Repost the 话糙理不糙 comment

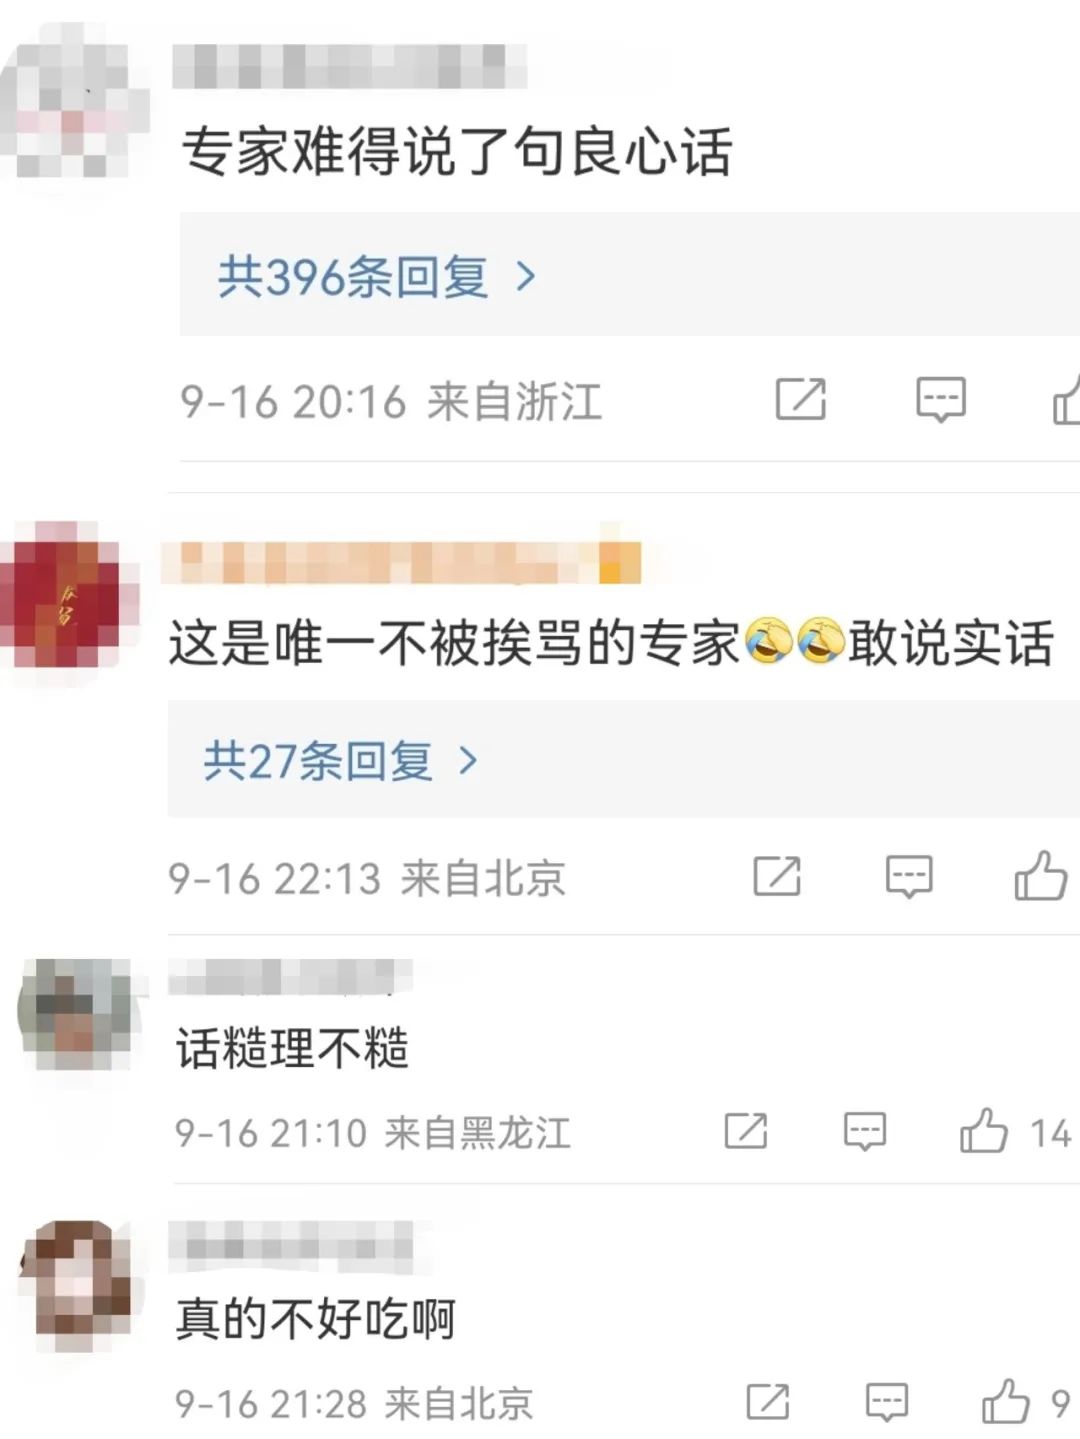(746, 1131)
